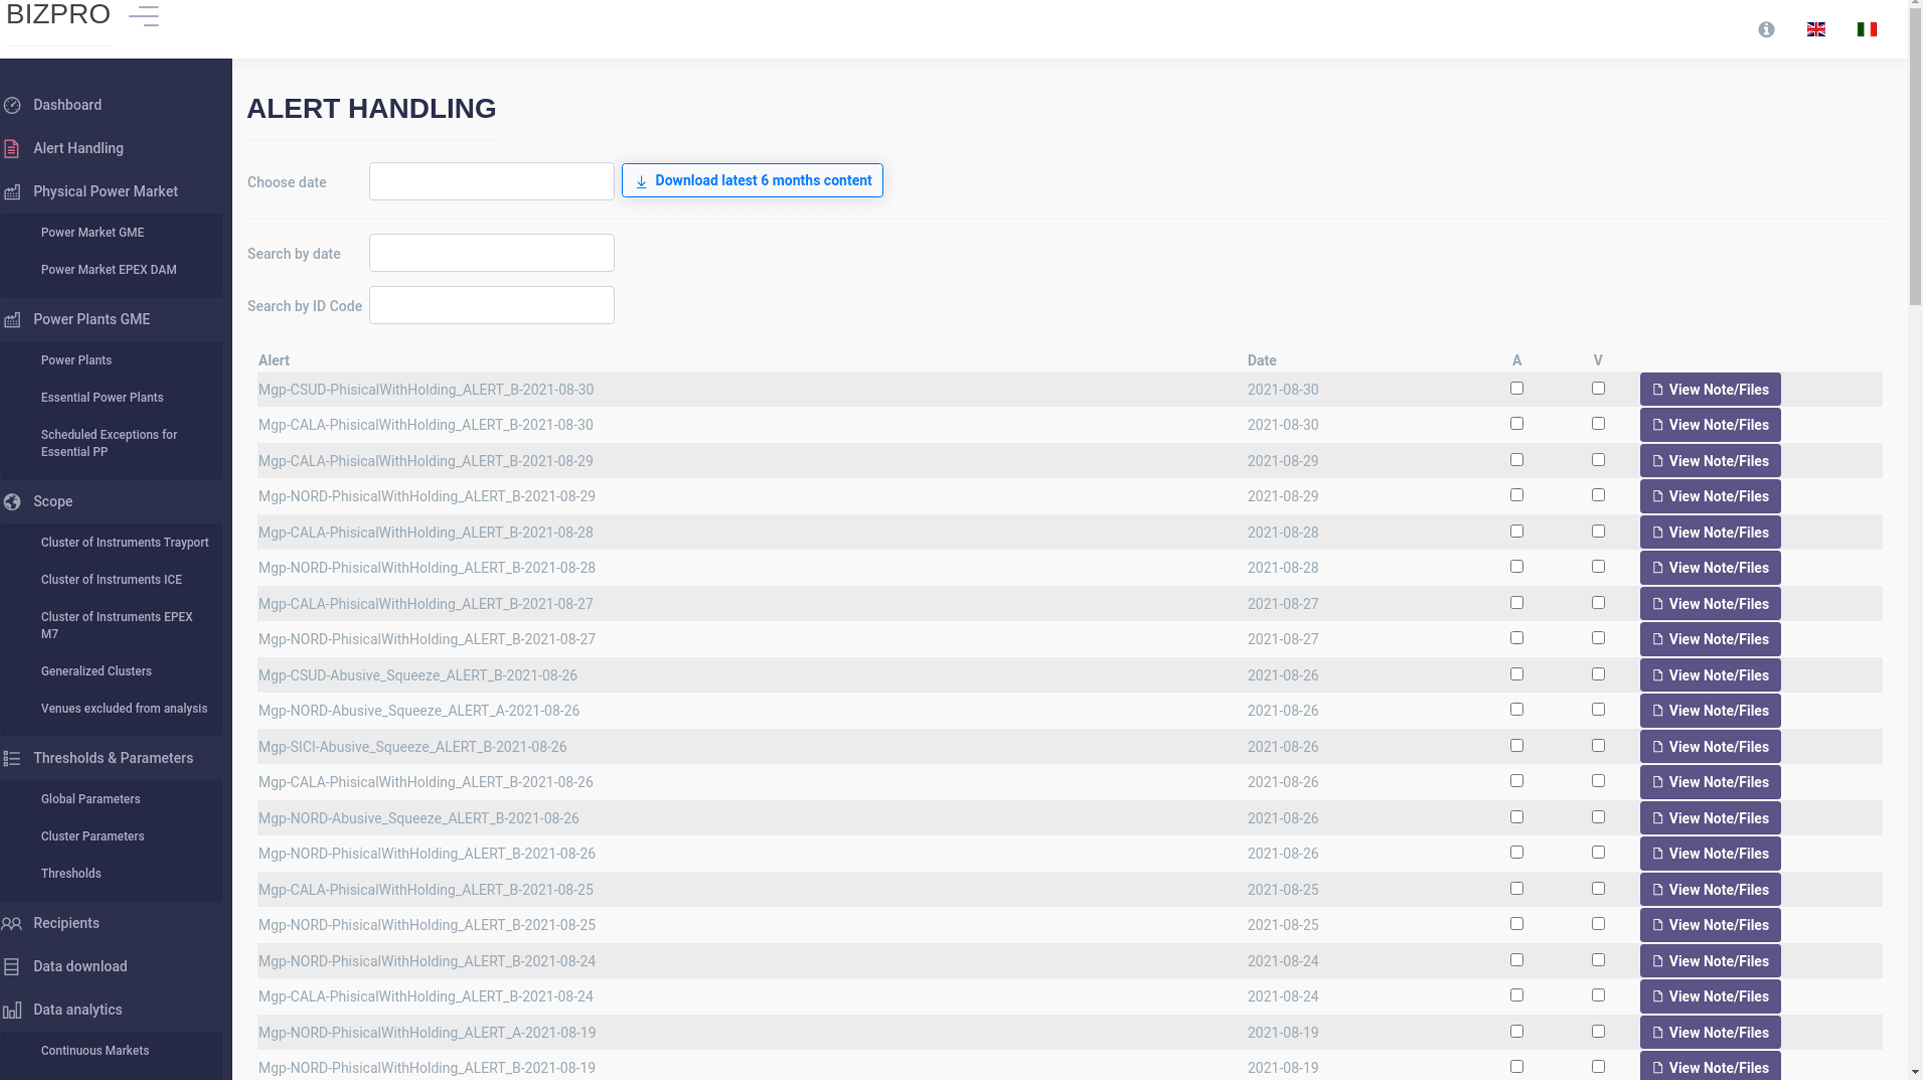Click the info circle icon in header

[1766, 29]
